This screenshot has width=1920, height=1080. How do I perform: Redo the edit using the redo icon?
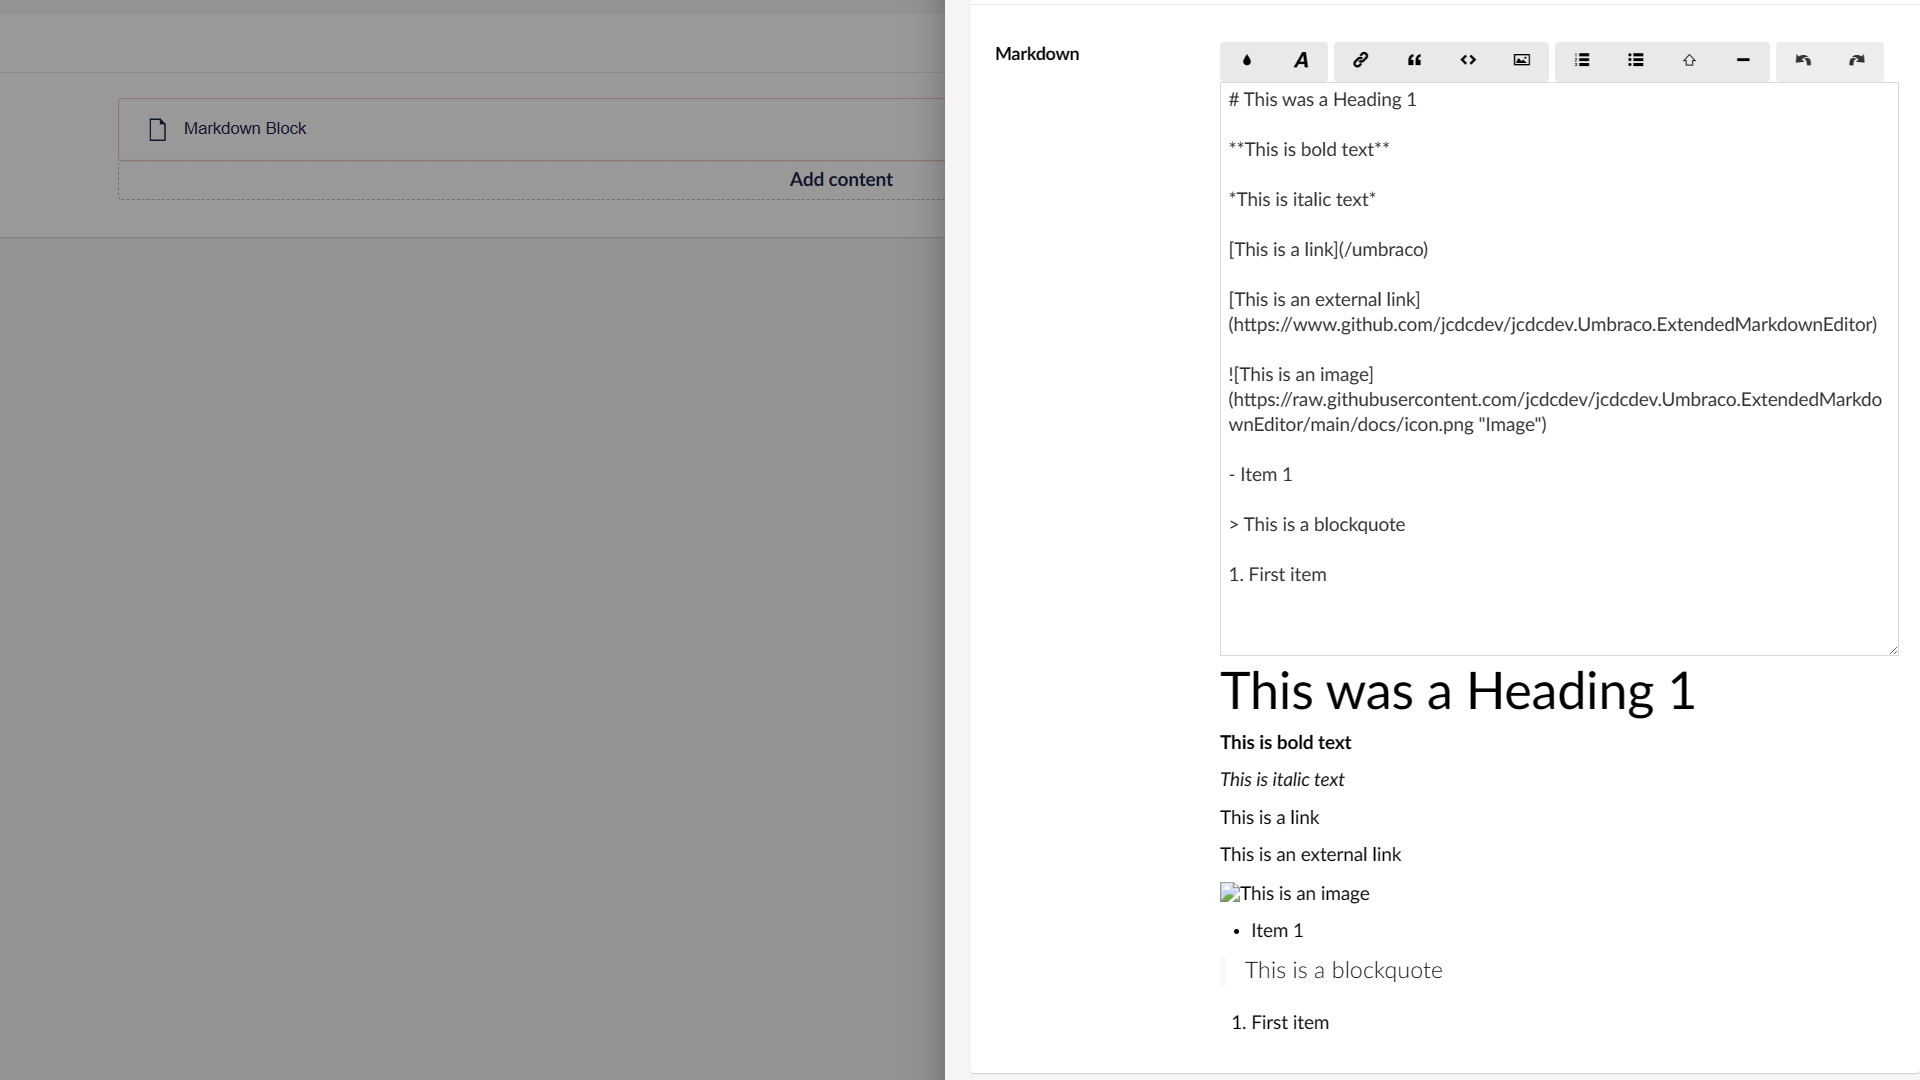[1857, 60]
